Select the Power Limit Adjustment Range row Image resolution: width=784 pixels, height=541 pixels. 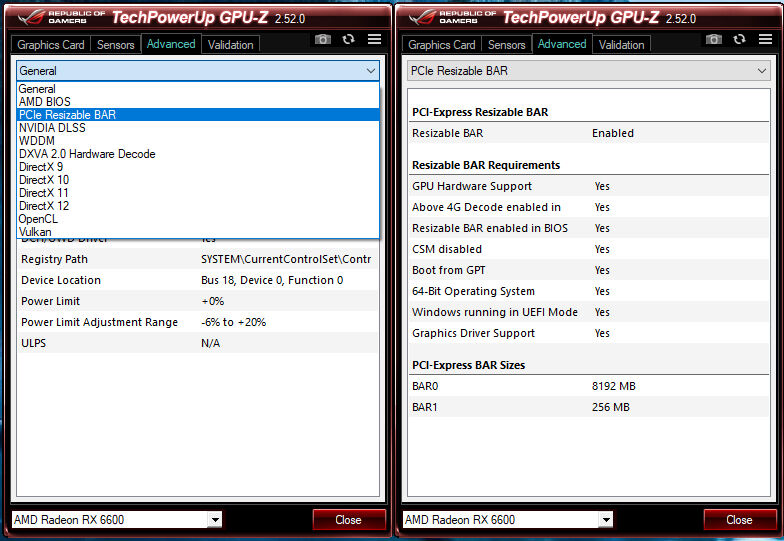198,322
